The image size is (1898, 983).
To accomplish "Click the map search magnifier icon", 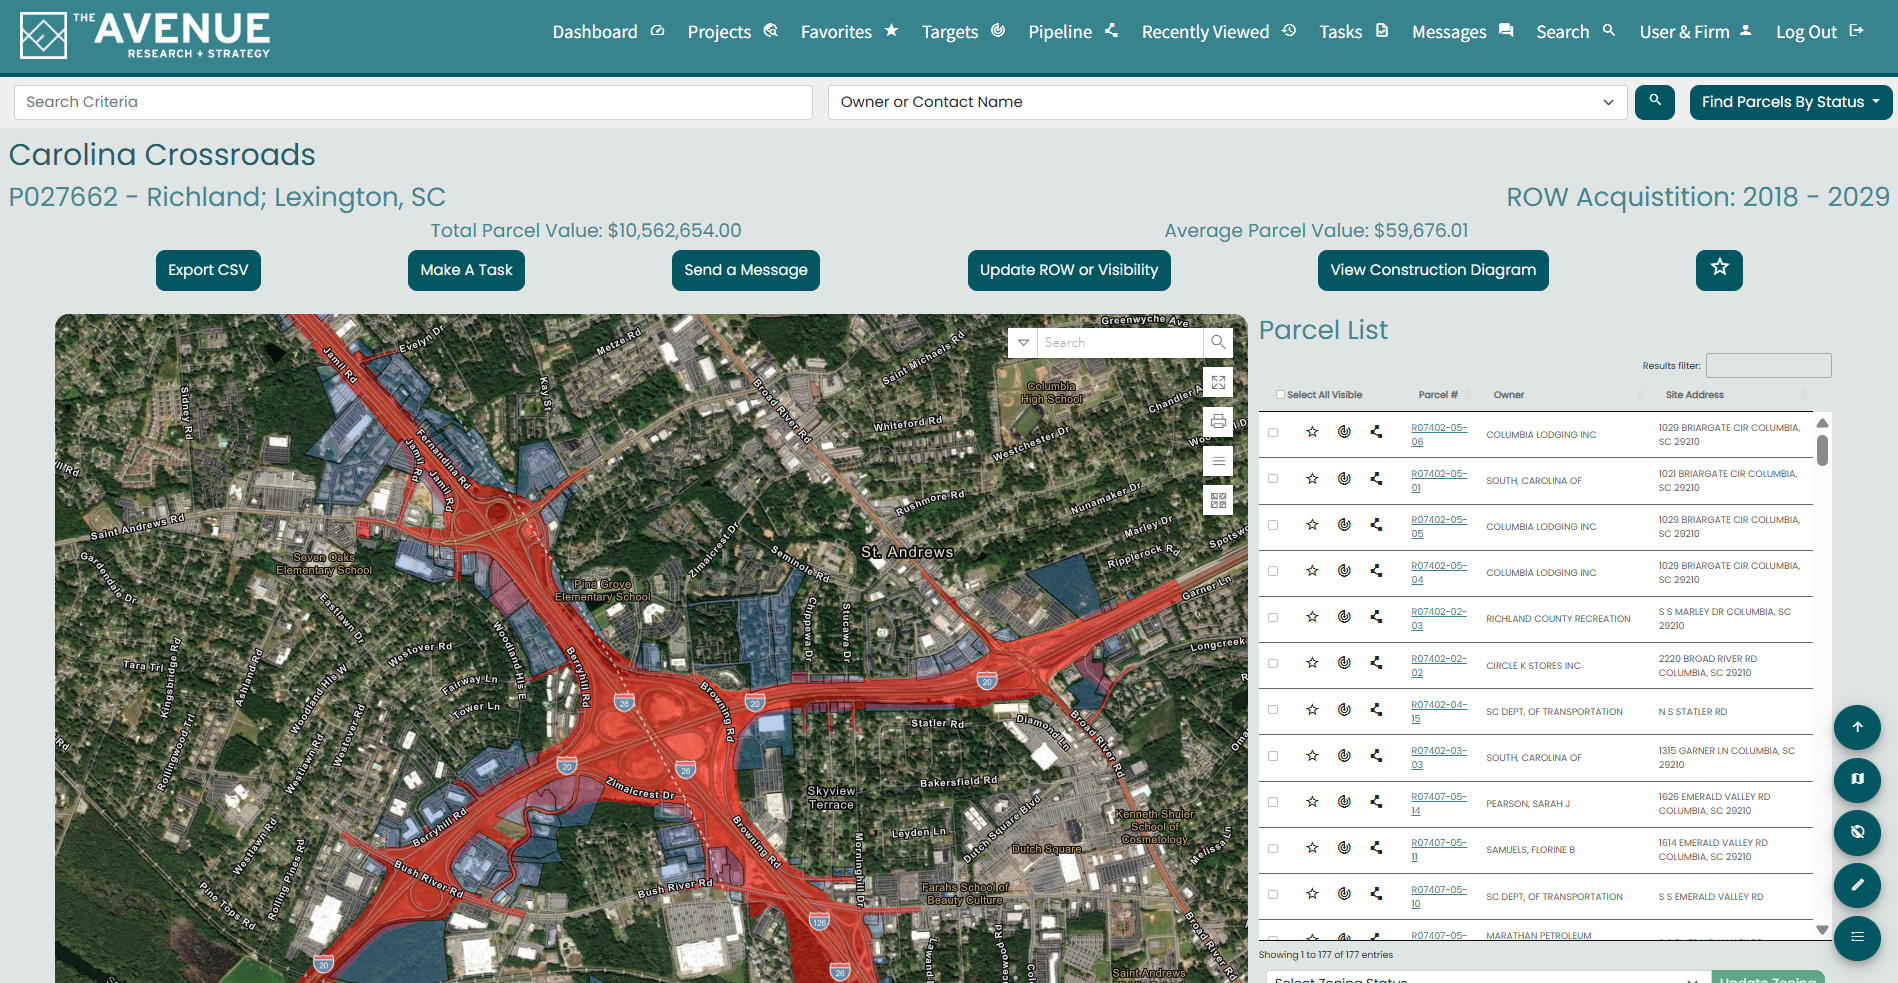I will tap(1218, 343).
